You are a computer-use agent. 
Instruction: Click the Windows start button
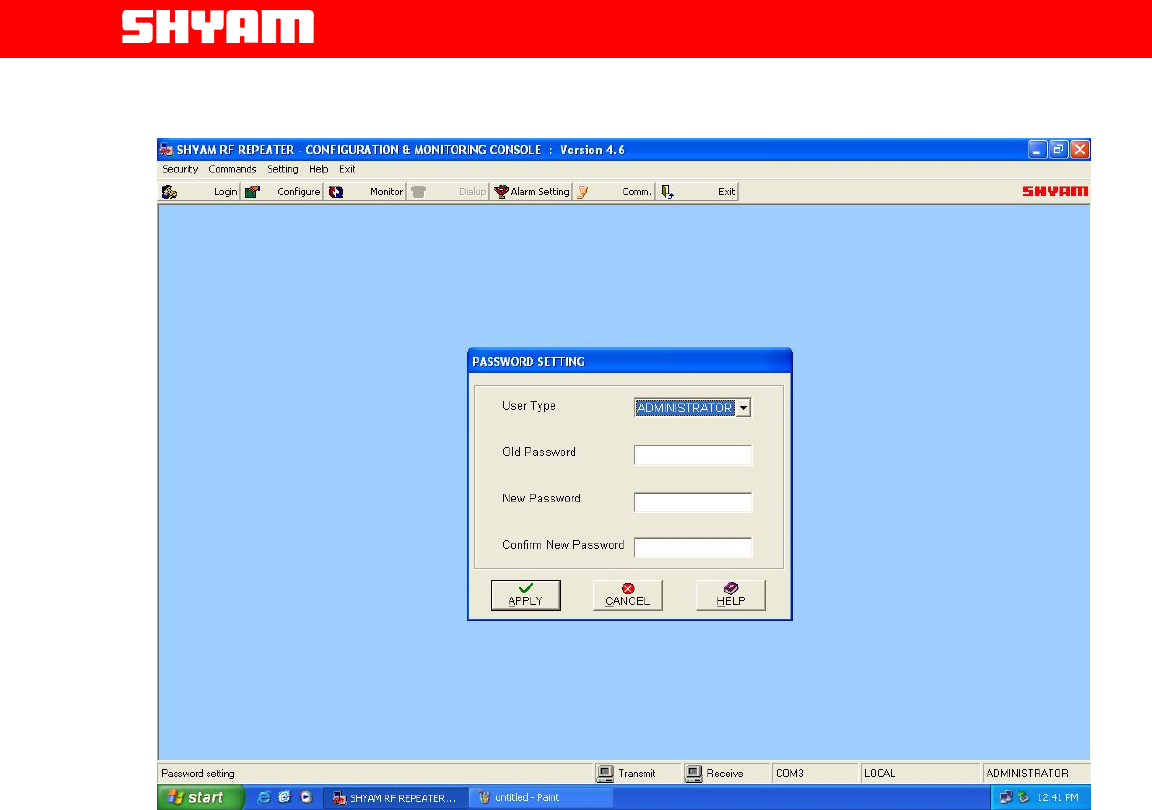pos(200,798)
